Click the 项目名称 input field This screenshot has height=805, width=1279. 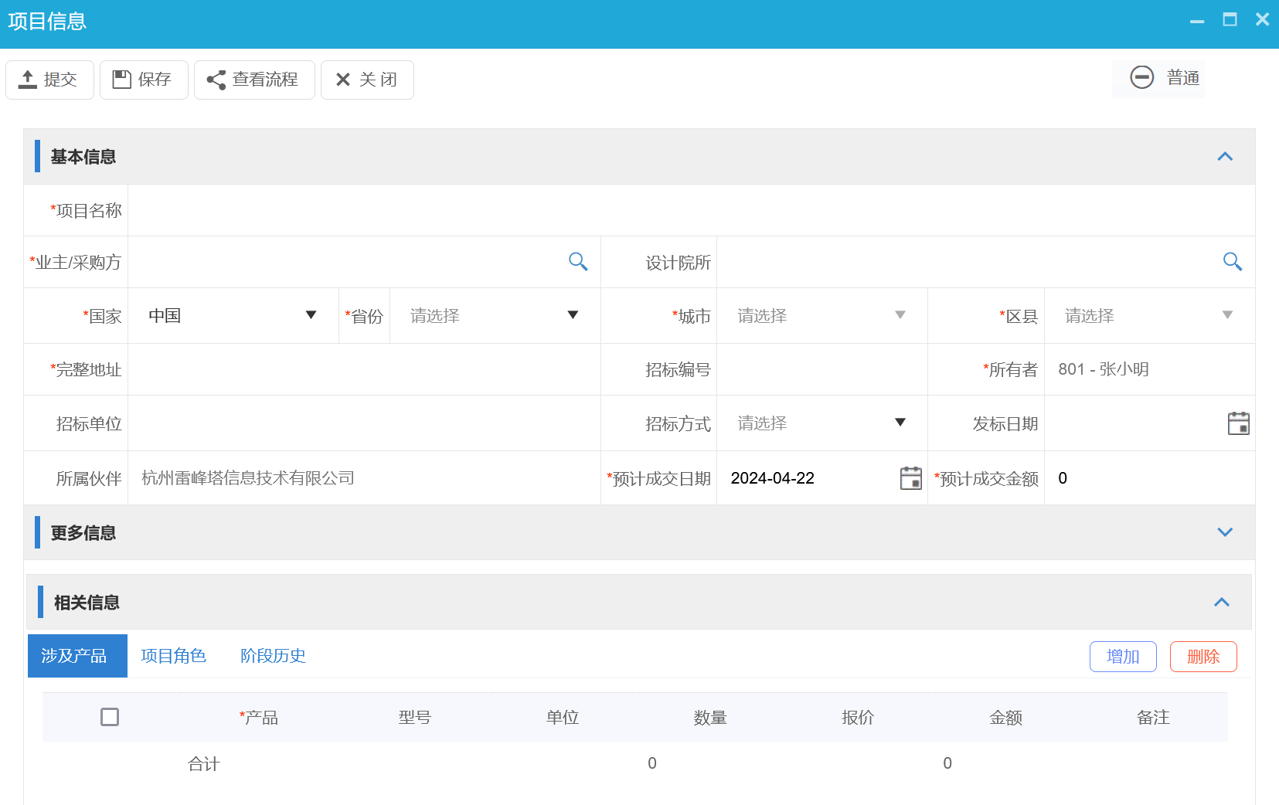(600, 209)
